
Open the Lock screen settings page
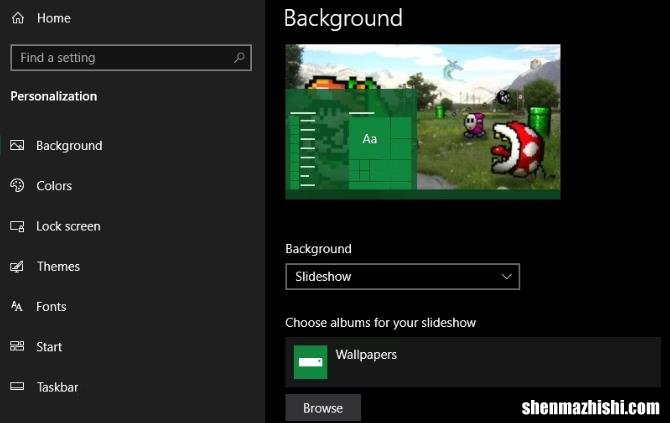click(x=68, y=226)
